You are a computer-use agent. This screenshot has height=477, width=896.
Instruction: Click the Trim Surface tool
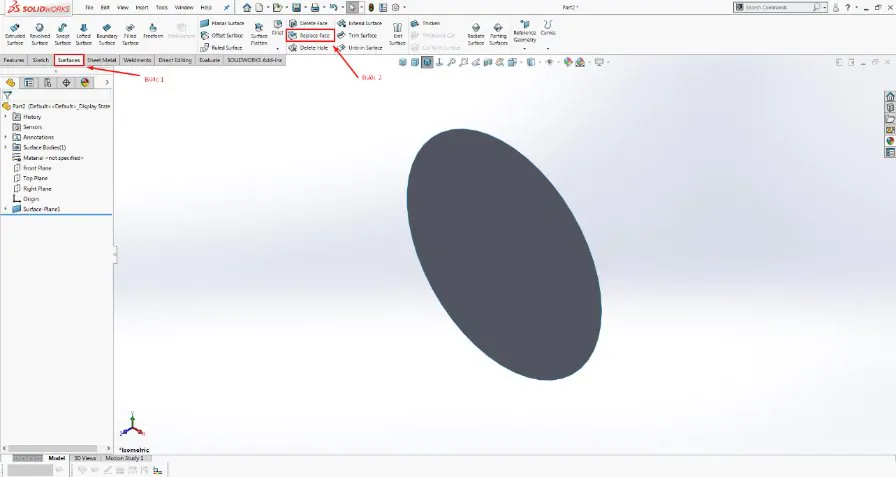[x=357, y=35]
